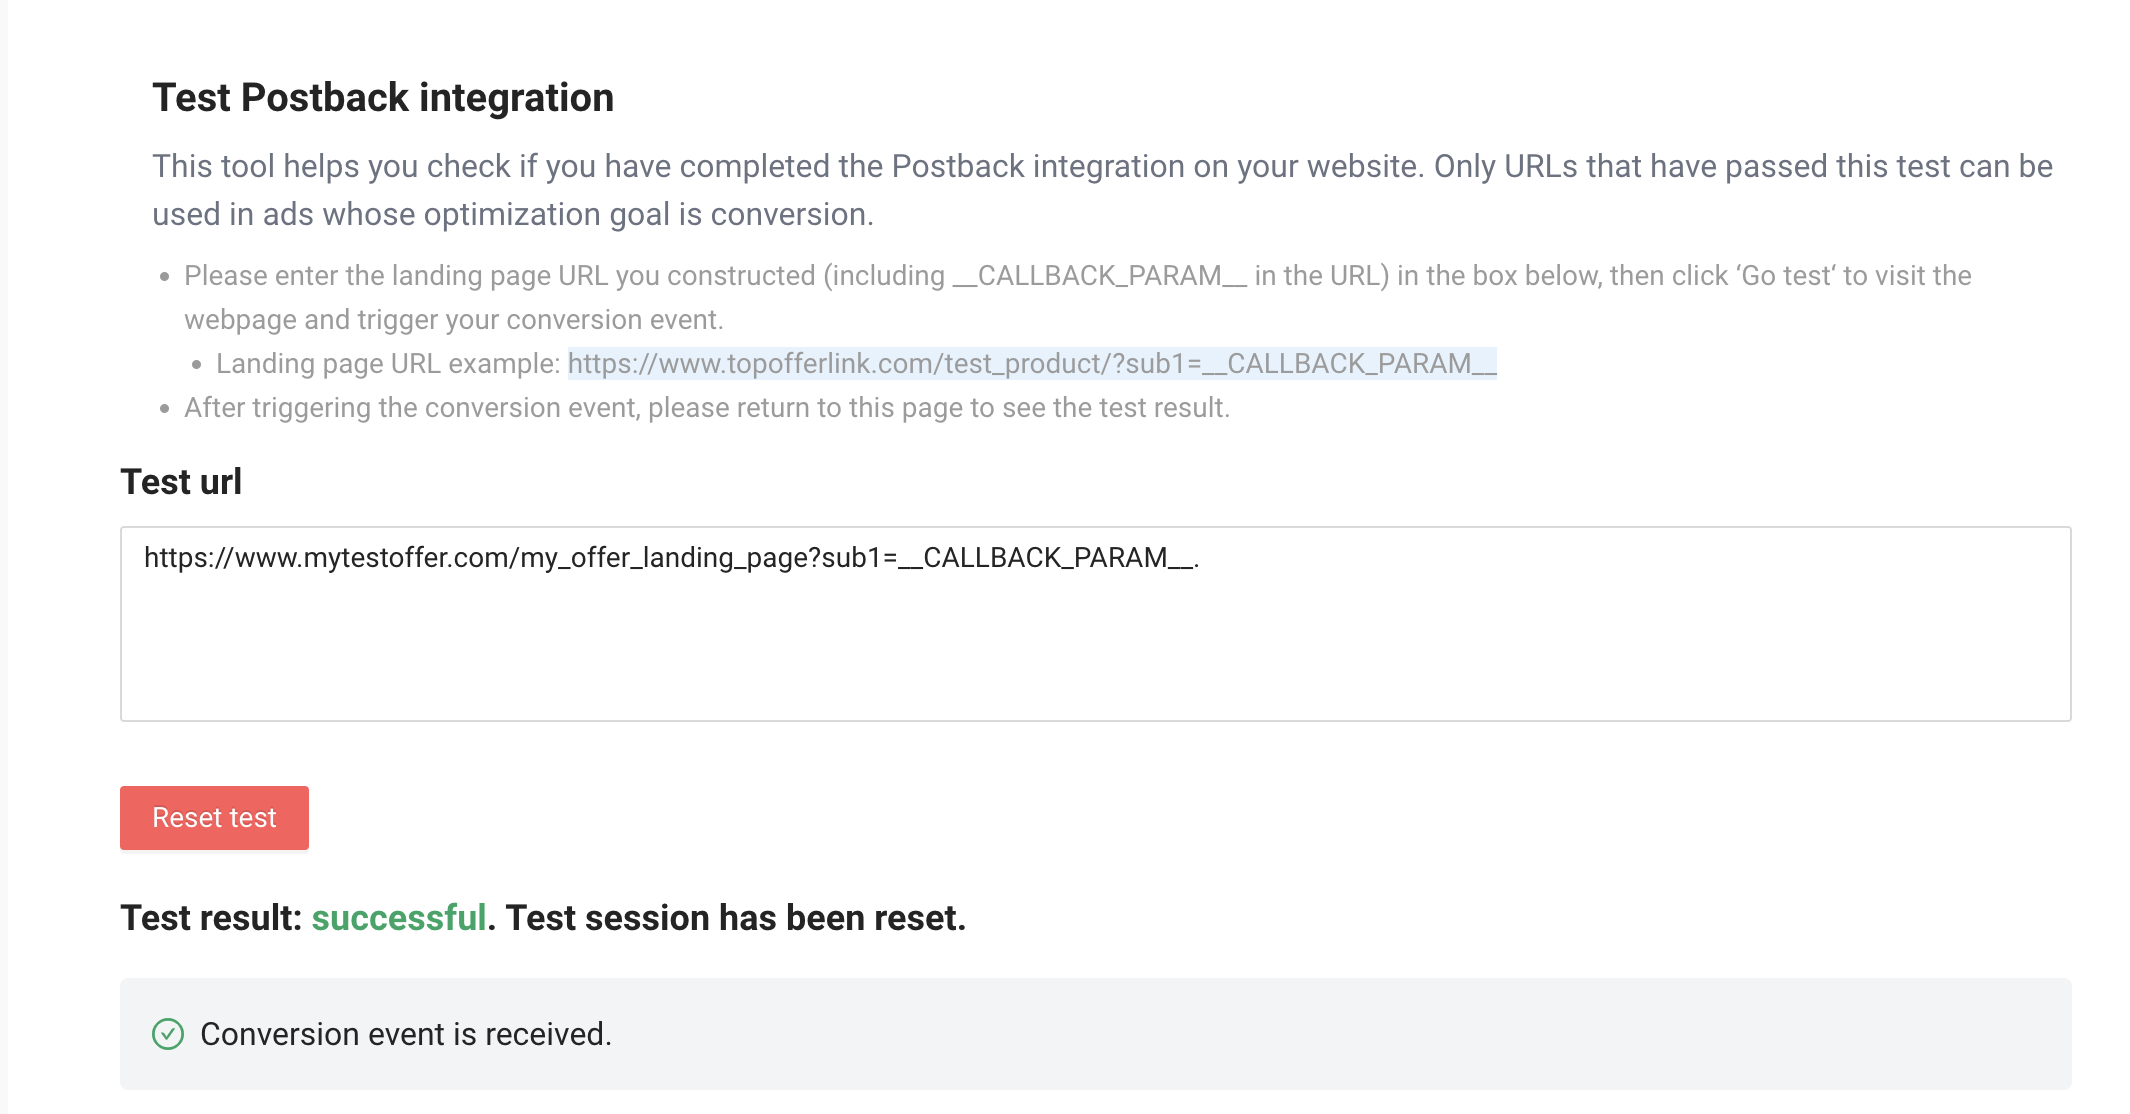Screen dimensions: 2130x1114
Task: Click the webpage and trigger your conversion line
Action: click(x=454, y=320)
